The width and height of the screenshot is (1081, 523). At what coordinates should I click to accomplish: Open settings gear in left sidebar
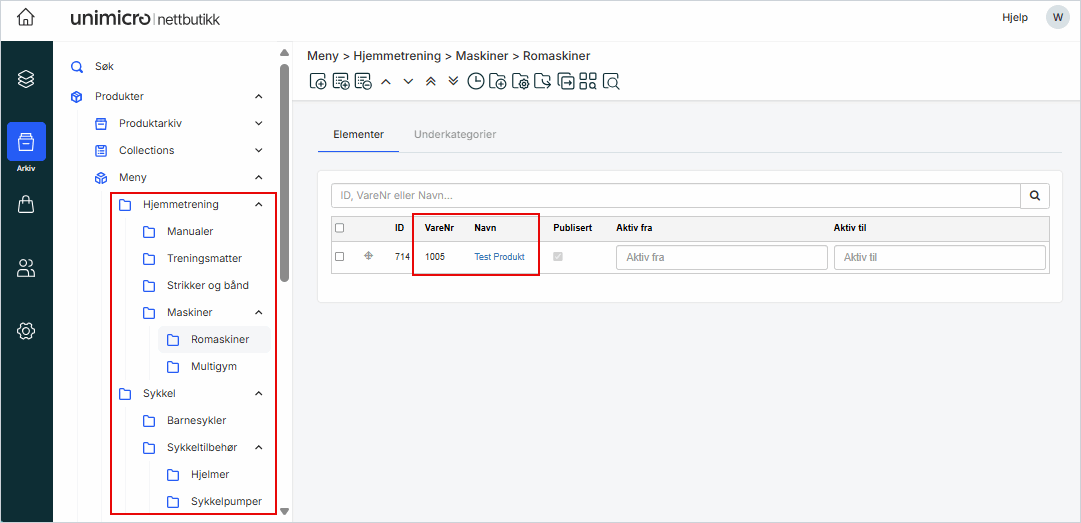[26, 331]
